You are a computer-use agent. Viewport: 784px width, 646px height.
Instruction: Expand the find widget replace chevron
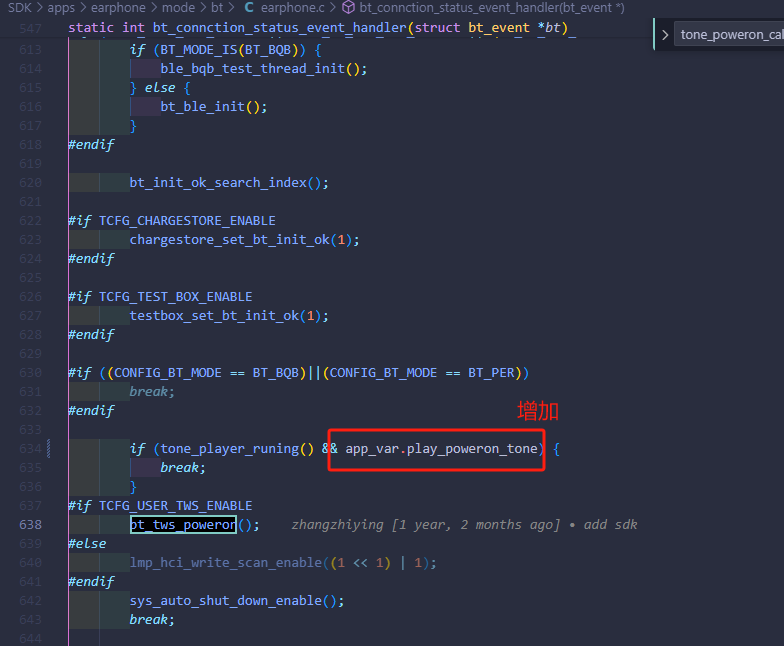point(665,35)
